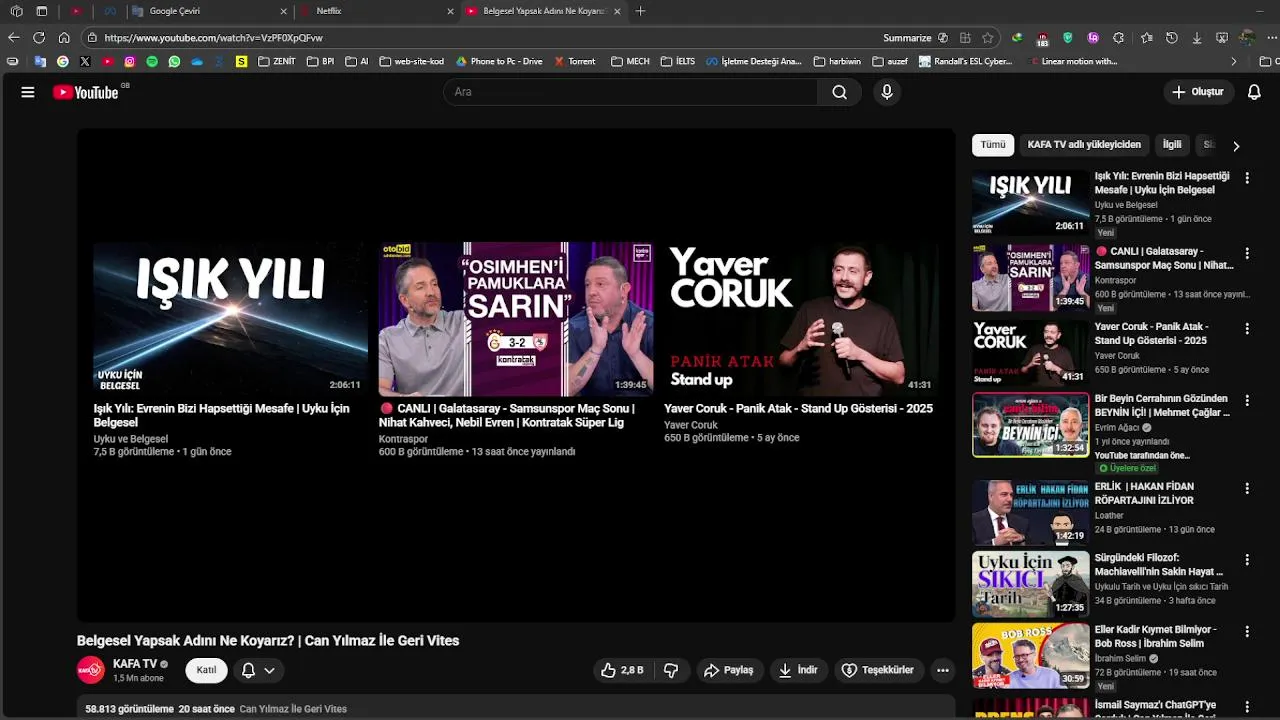Expand bookmarks overflow chevron
The height and width of the screenshot is (720, 1280).
tap(1233, 61)
